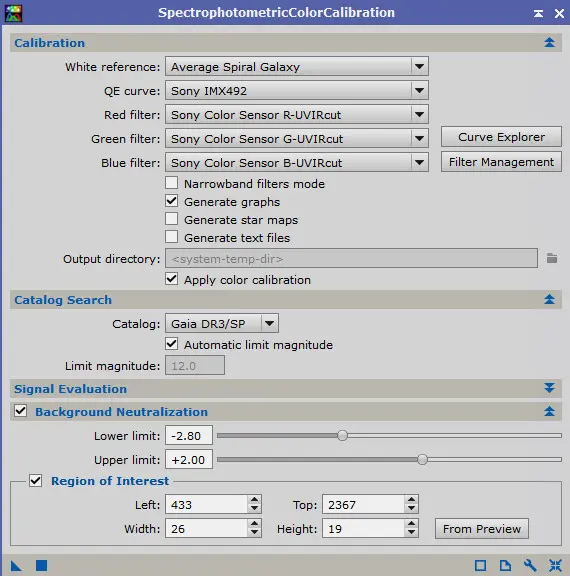Open the Curve Explorer button
Screen dimensions: 570x576
click(x=501, y=137)
